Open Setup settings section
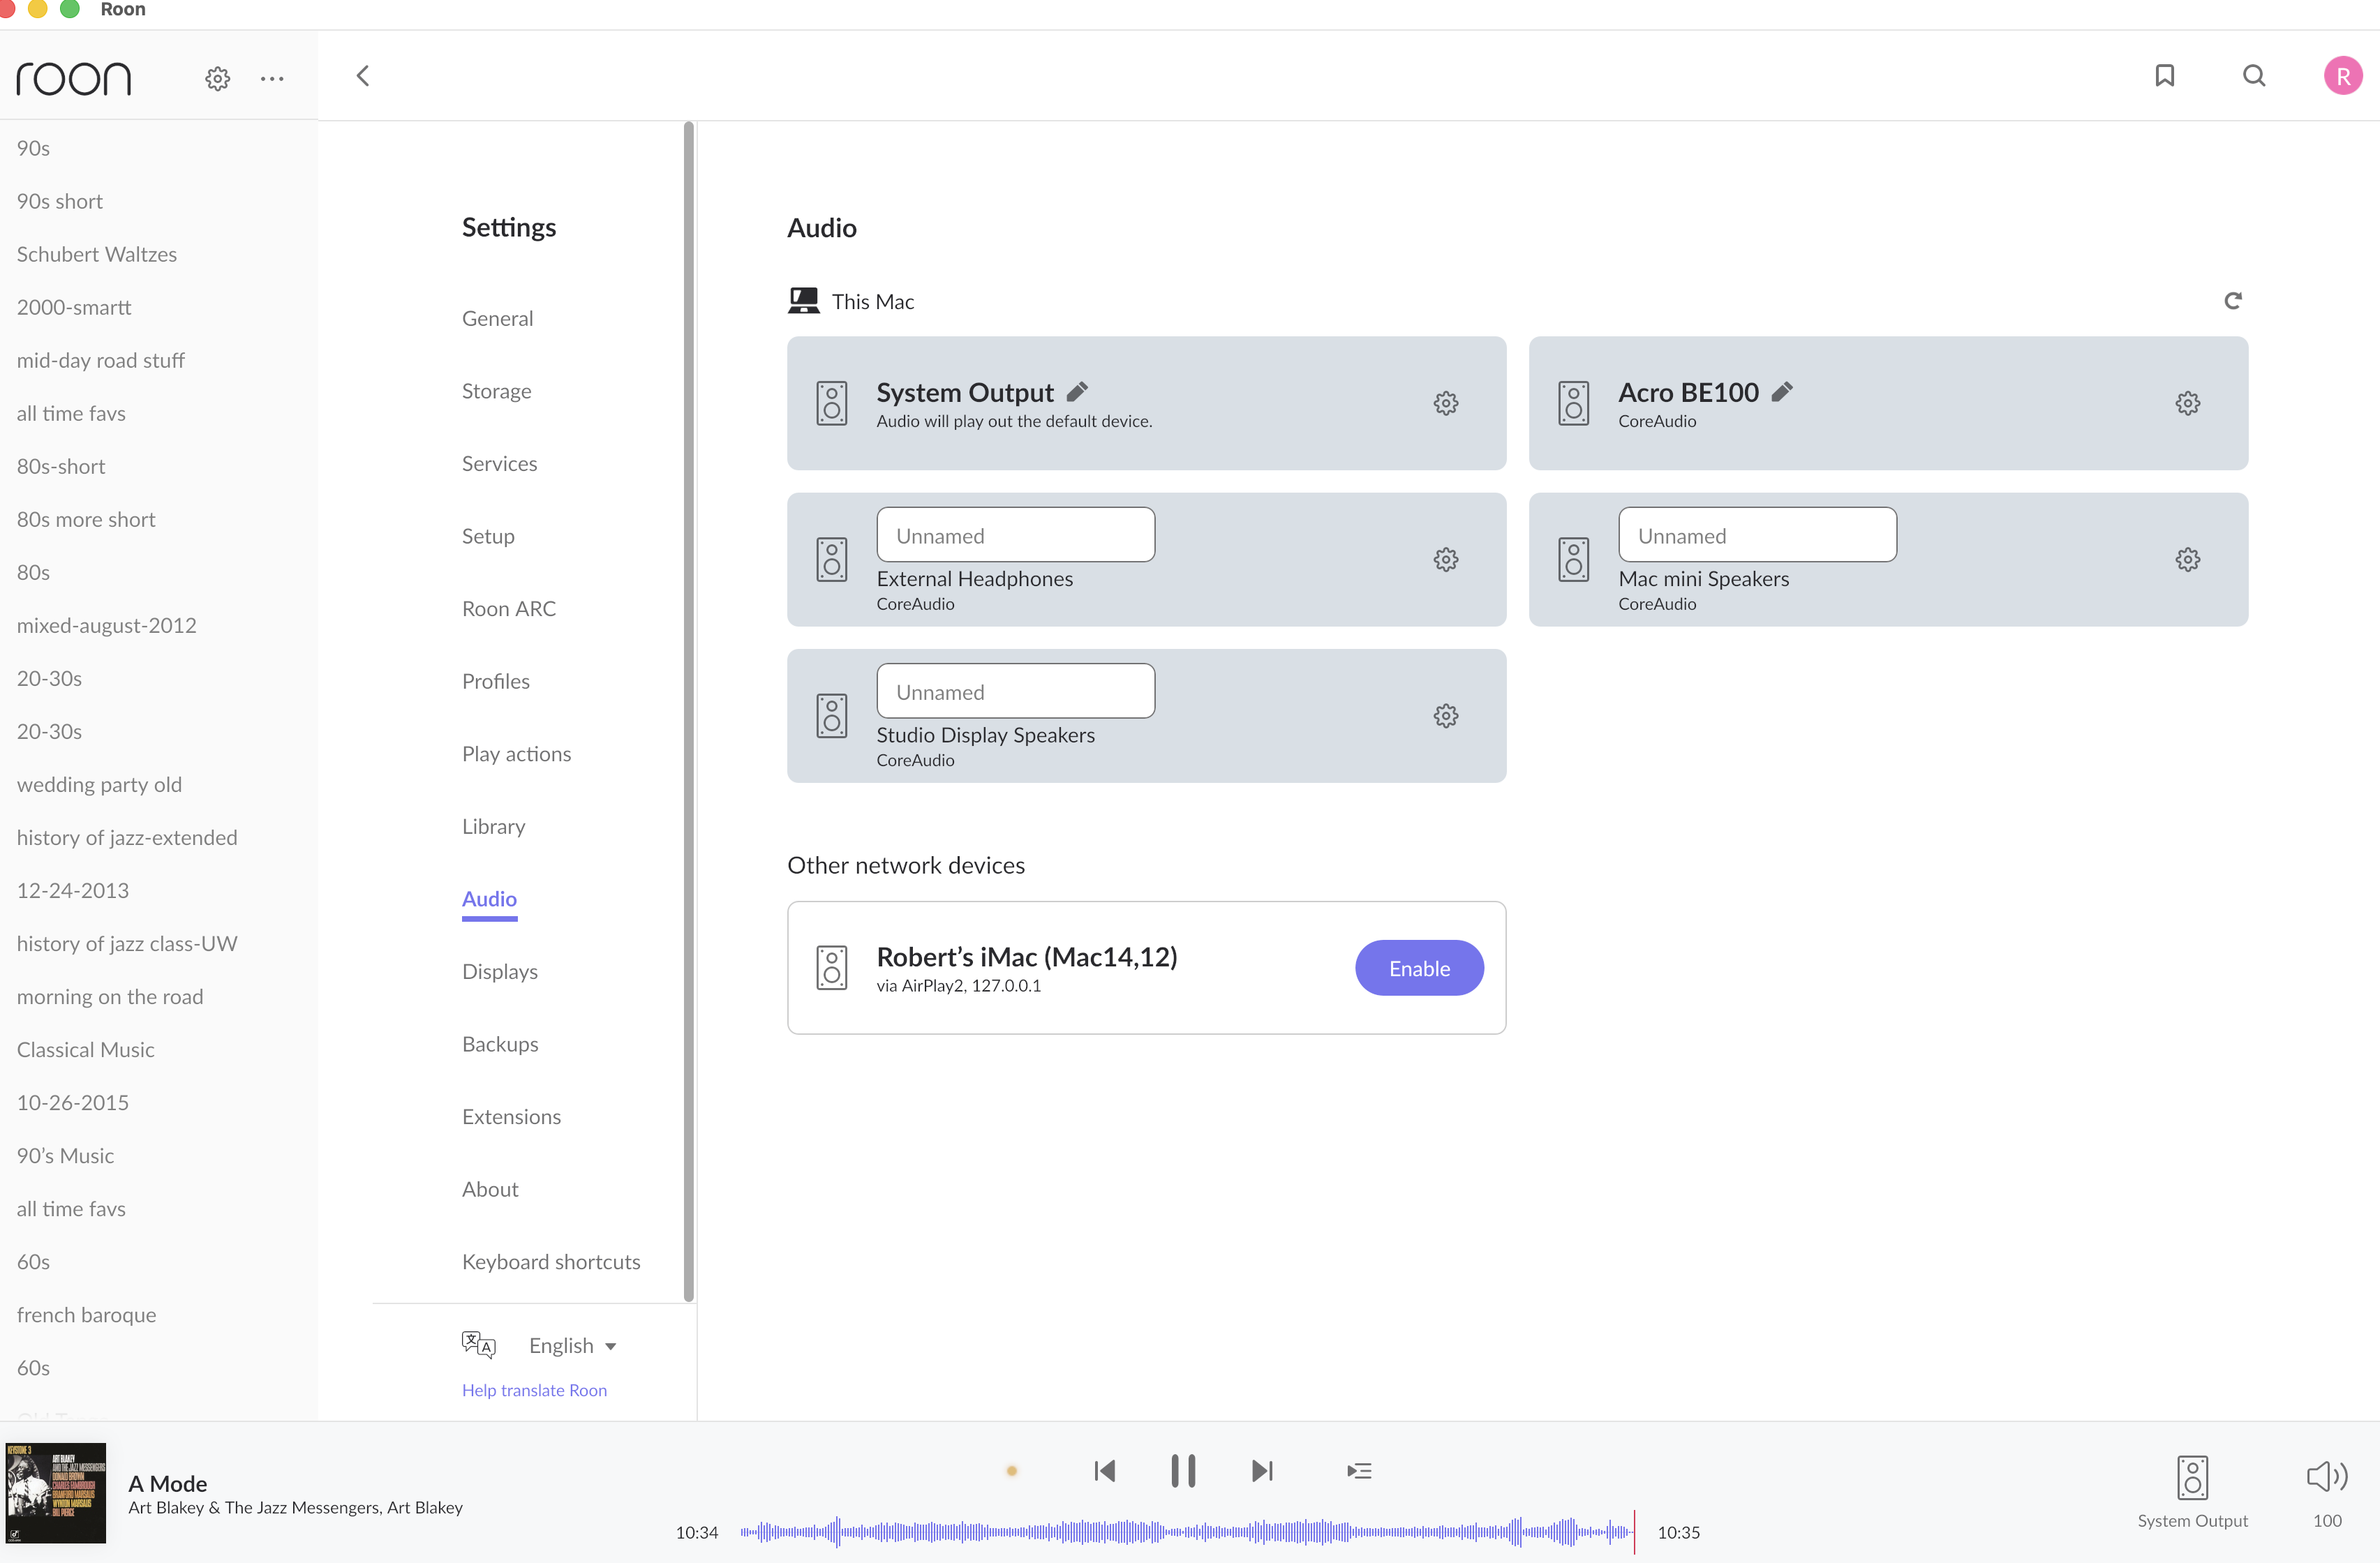Screen dimensions: 2380x1563 (x=488, y=536)
